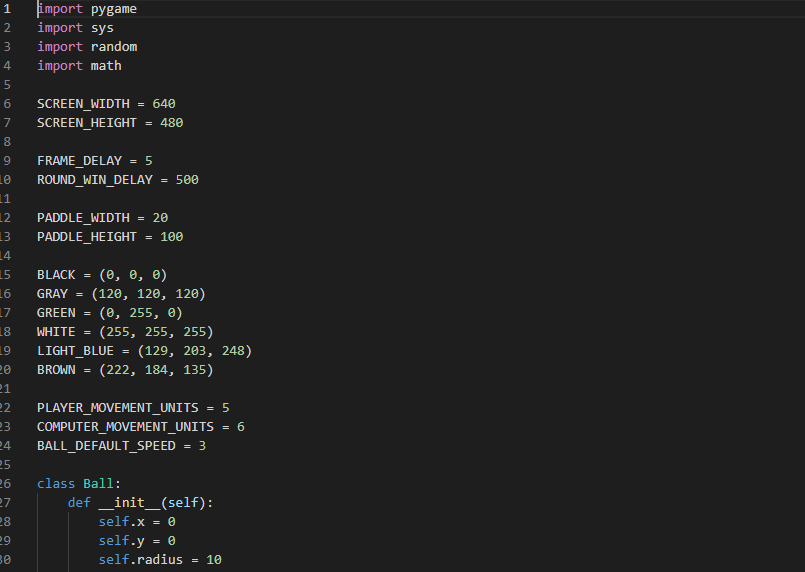Click random in the import statement
The image size is (805, 572).
114,47
